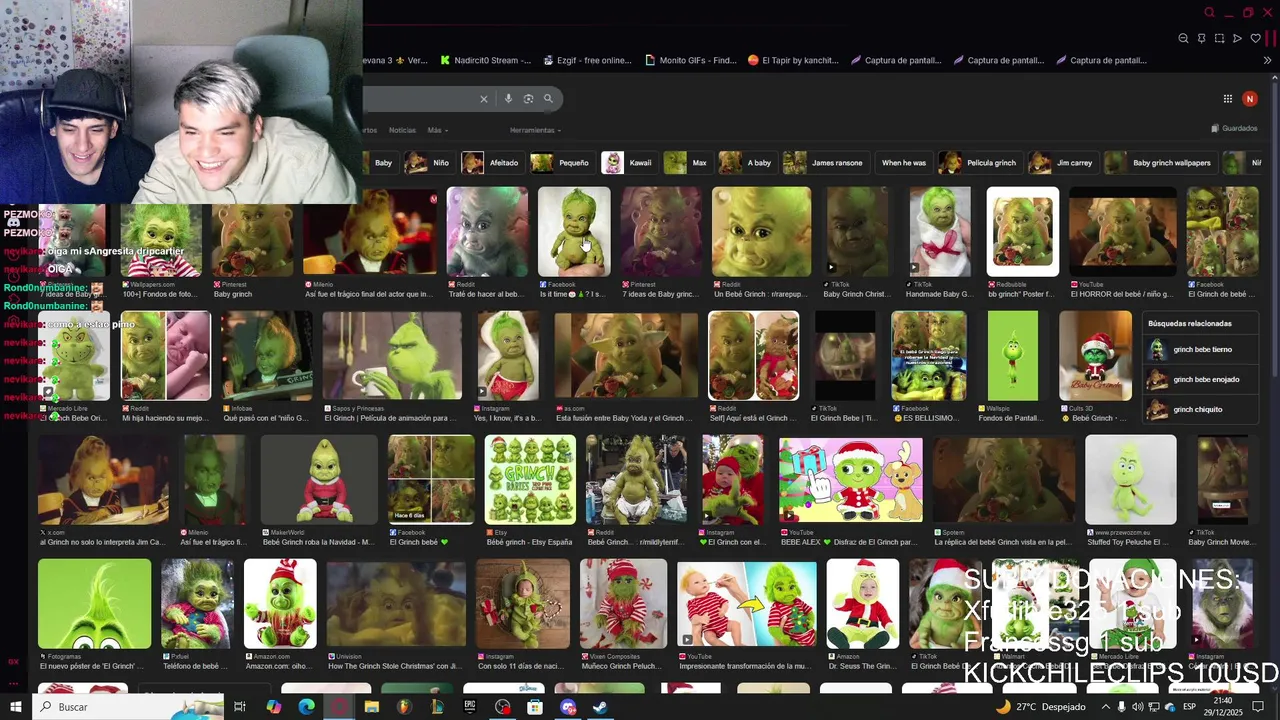Select the A baby filter chip
Viewport: 1280px width, 720px height.
point(746,163)
